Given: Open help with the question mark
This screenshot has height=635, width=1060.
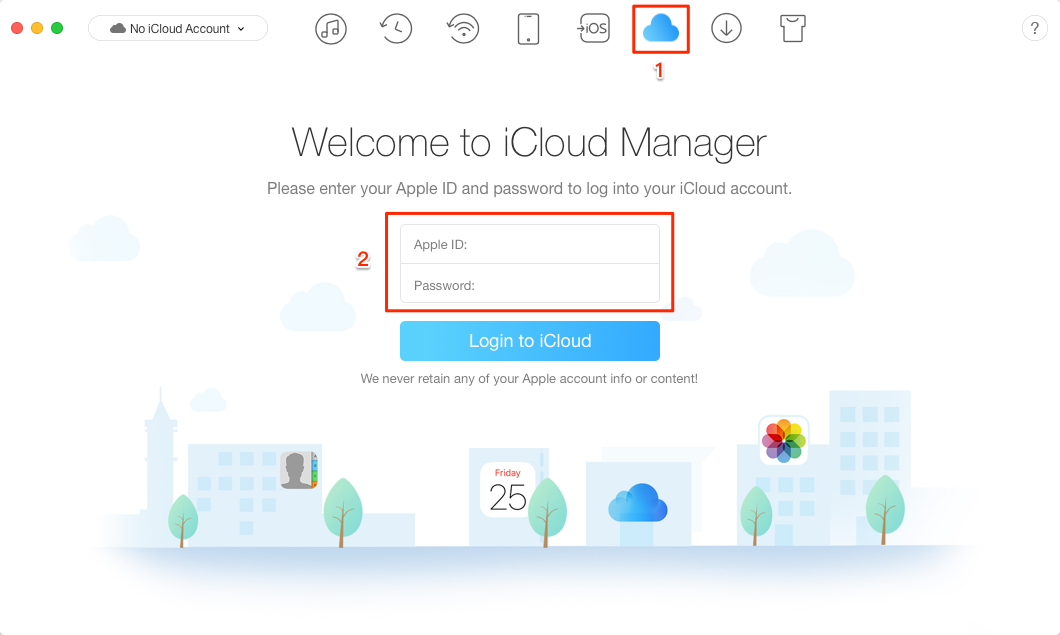Looking at the screenshot, I should [1034, 28].
